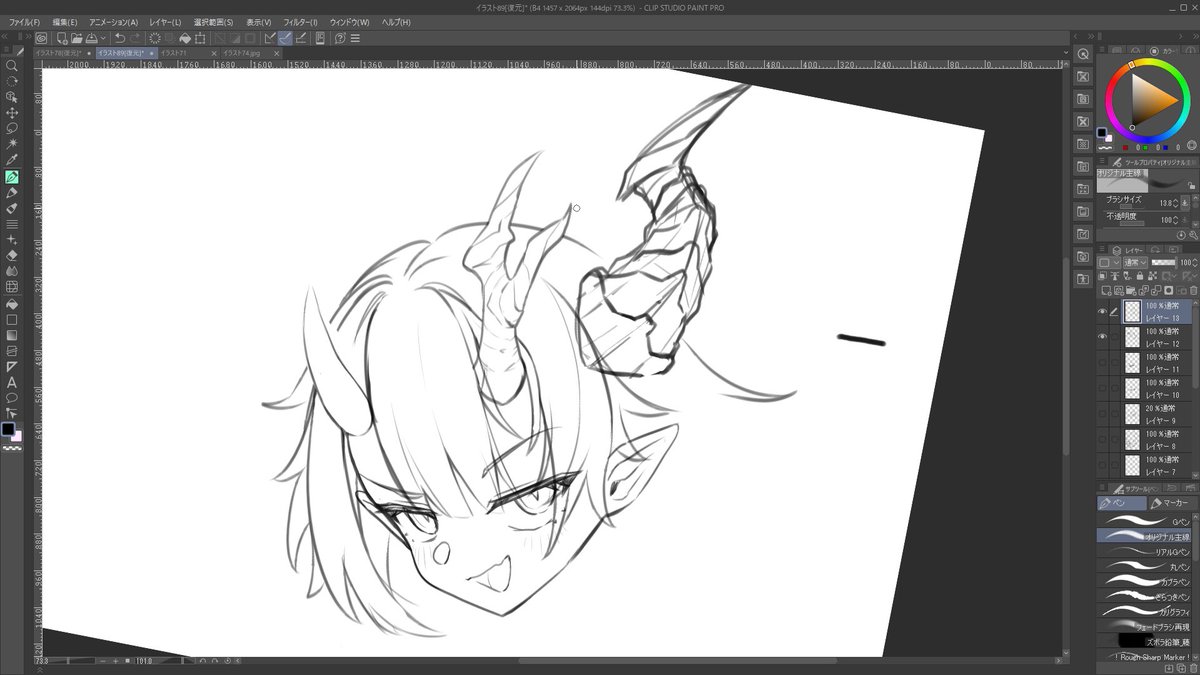Expand the command bar chevron at left
The height and width of the screenshot is (675, 1200).
click(28, 38)
